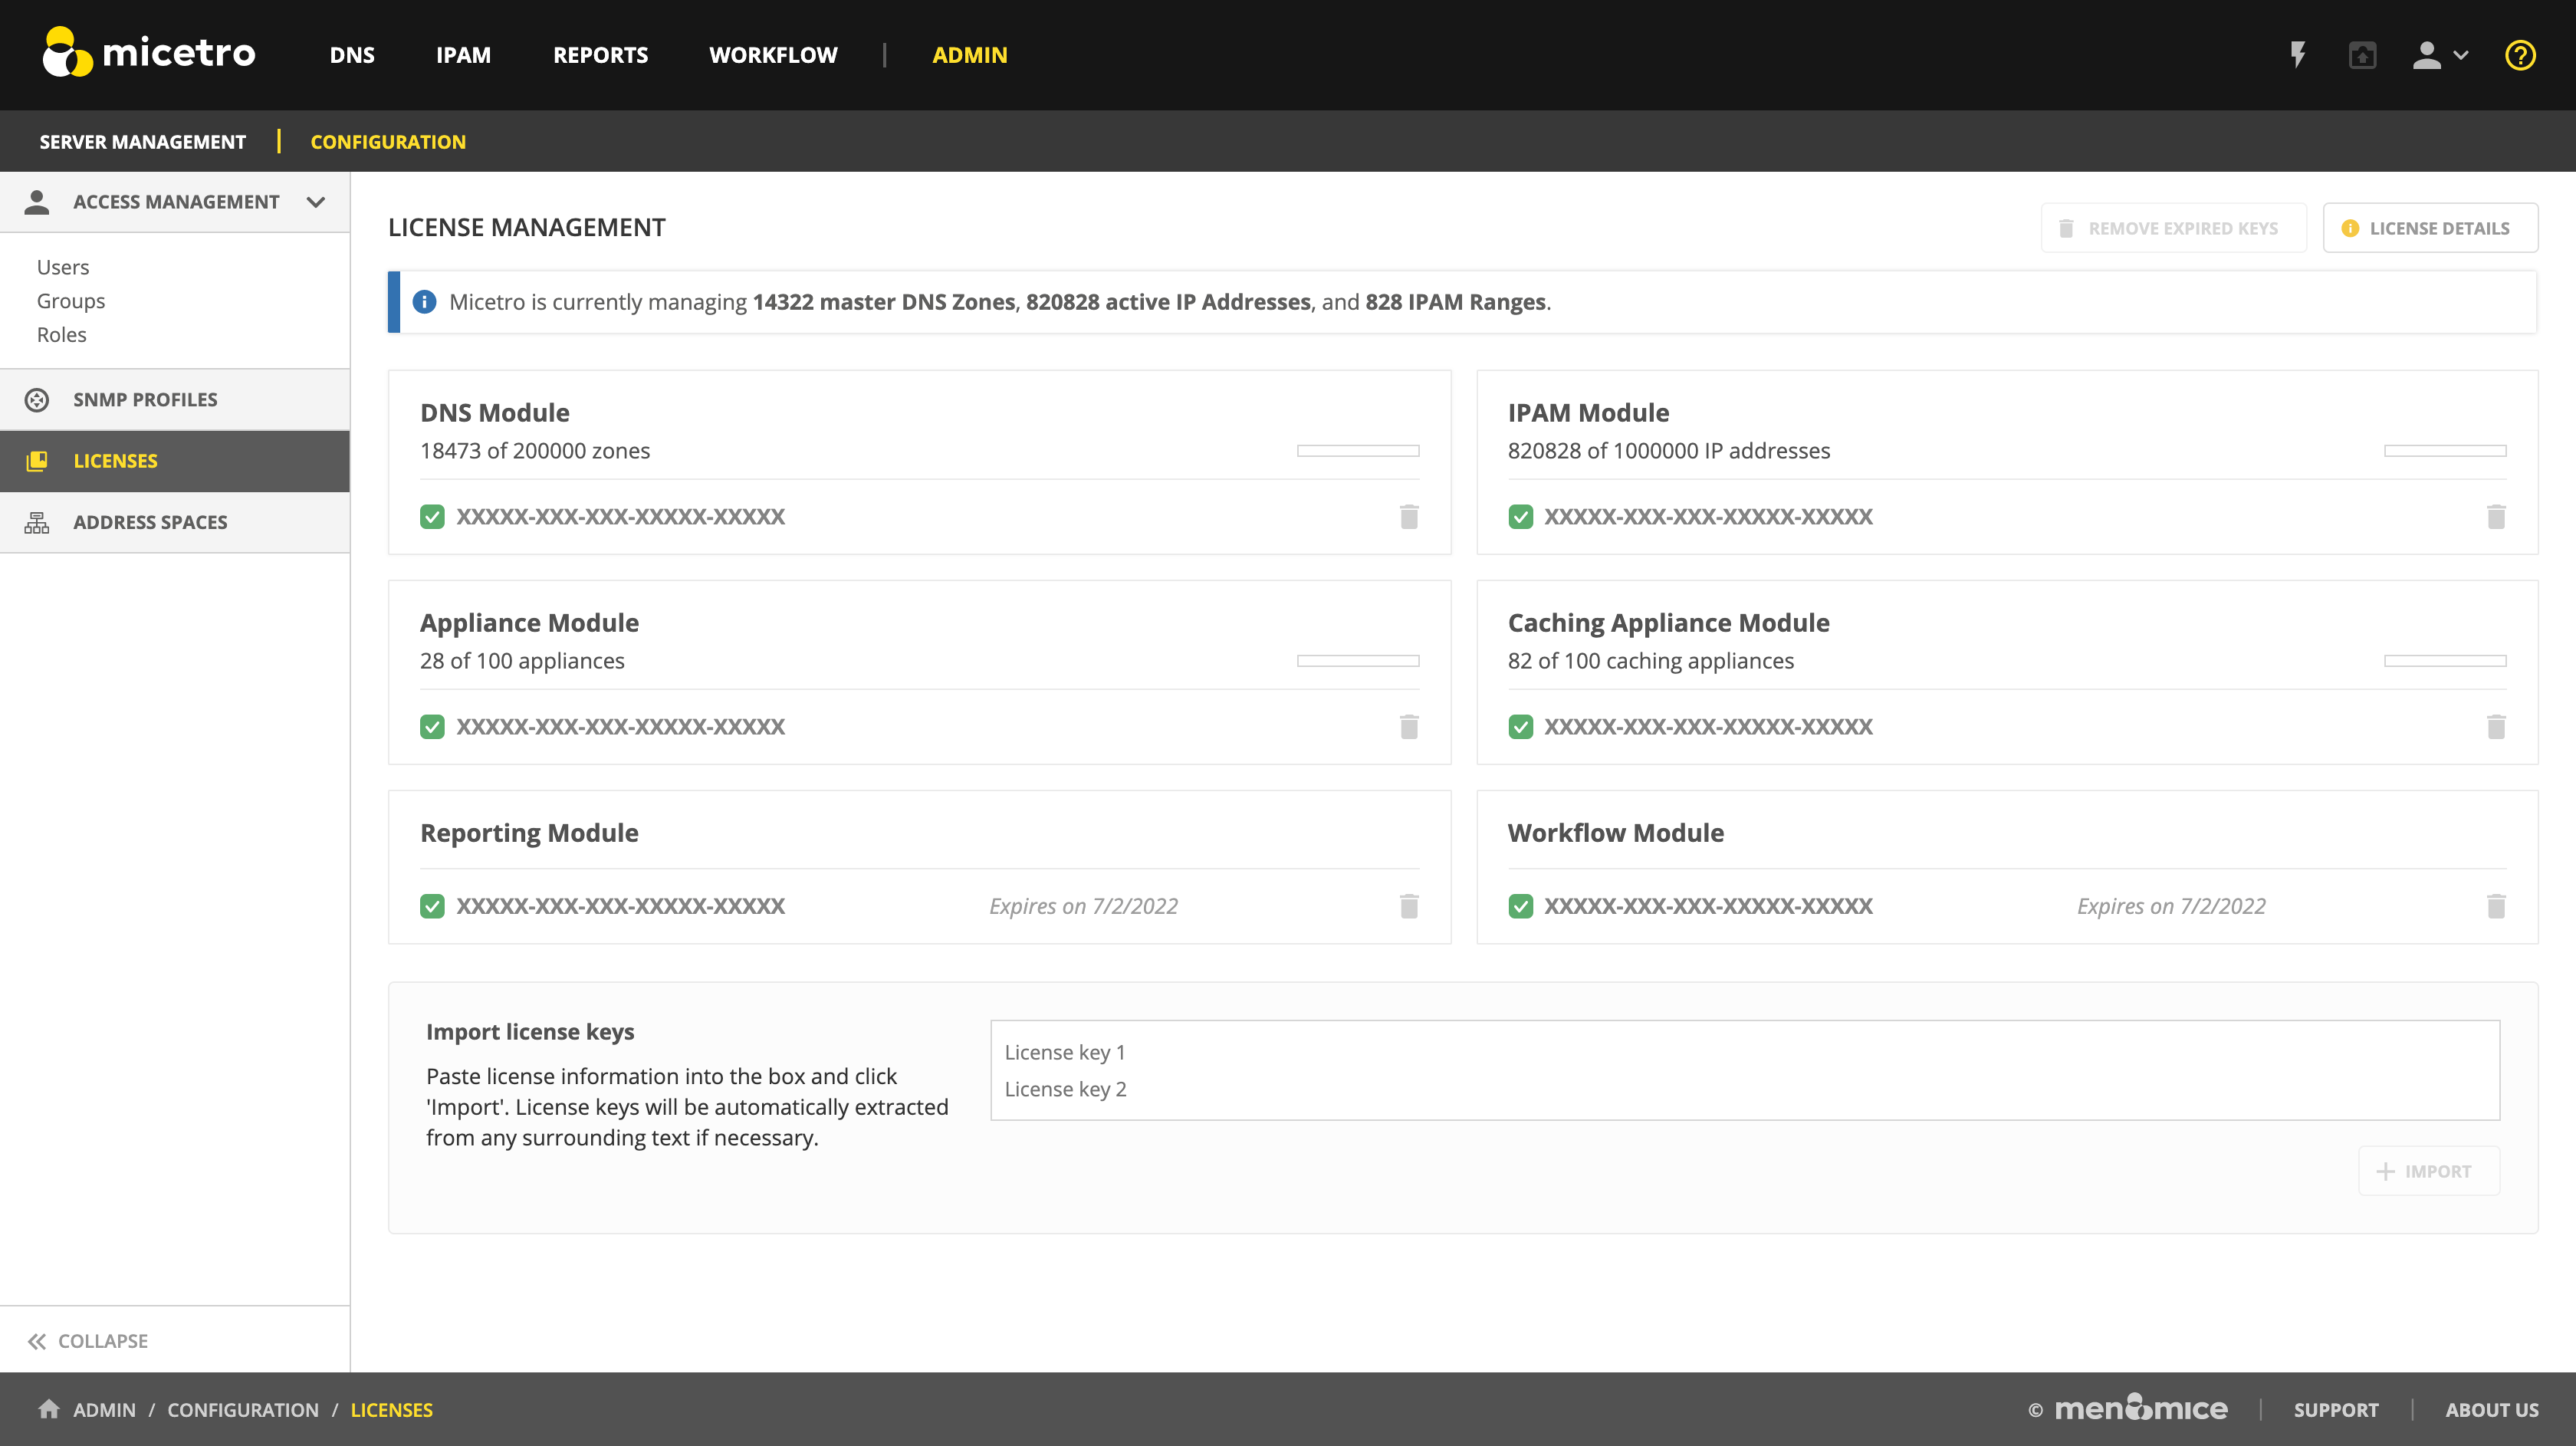Viewport: 2576px width, 1446px height.
Task: Open the Support link in footer
Action: pyautogui.click(x=2335, y=1409)
